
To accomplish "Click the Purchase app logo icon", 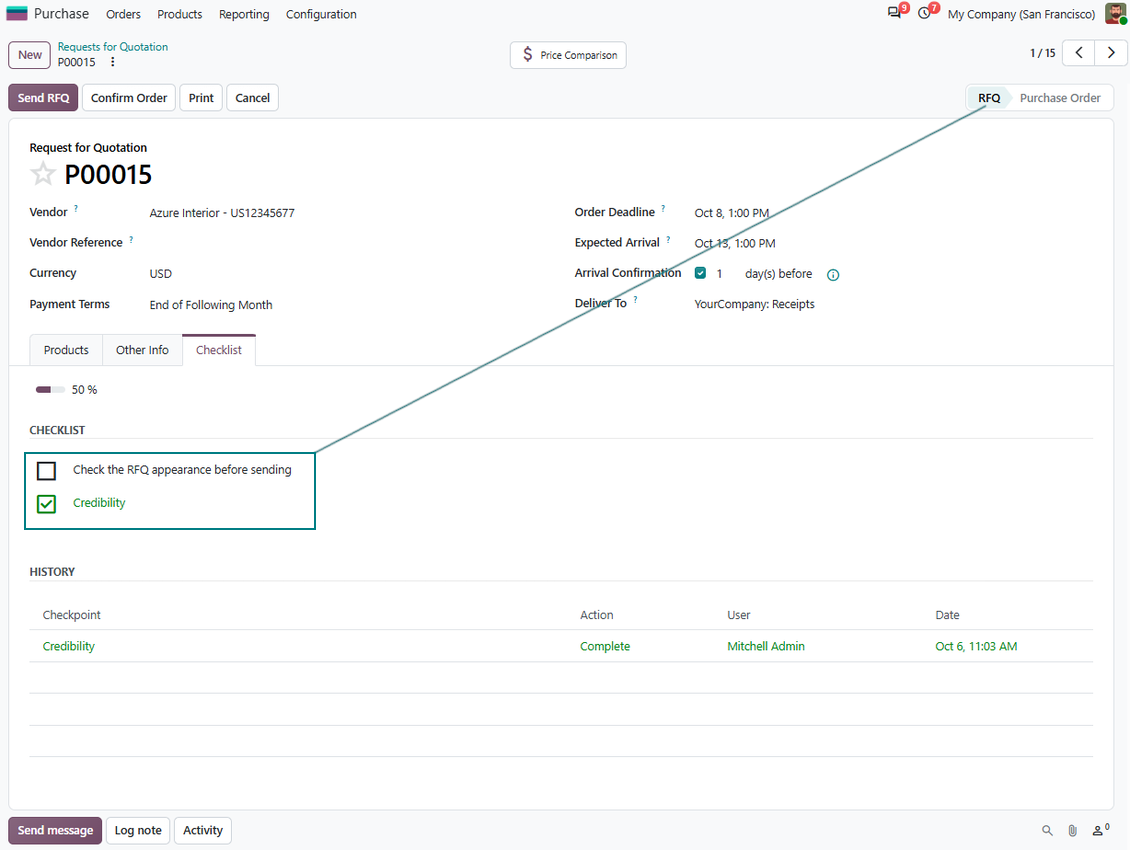I will tap(17, 14).
